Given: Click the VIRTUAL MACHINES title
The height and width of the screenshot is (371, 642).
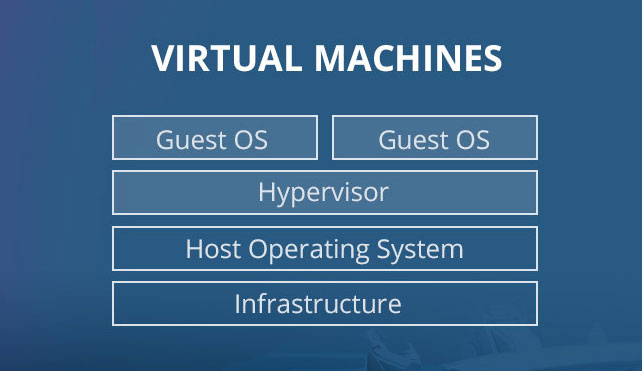Looking at the screenshot, I should point(326,58).
